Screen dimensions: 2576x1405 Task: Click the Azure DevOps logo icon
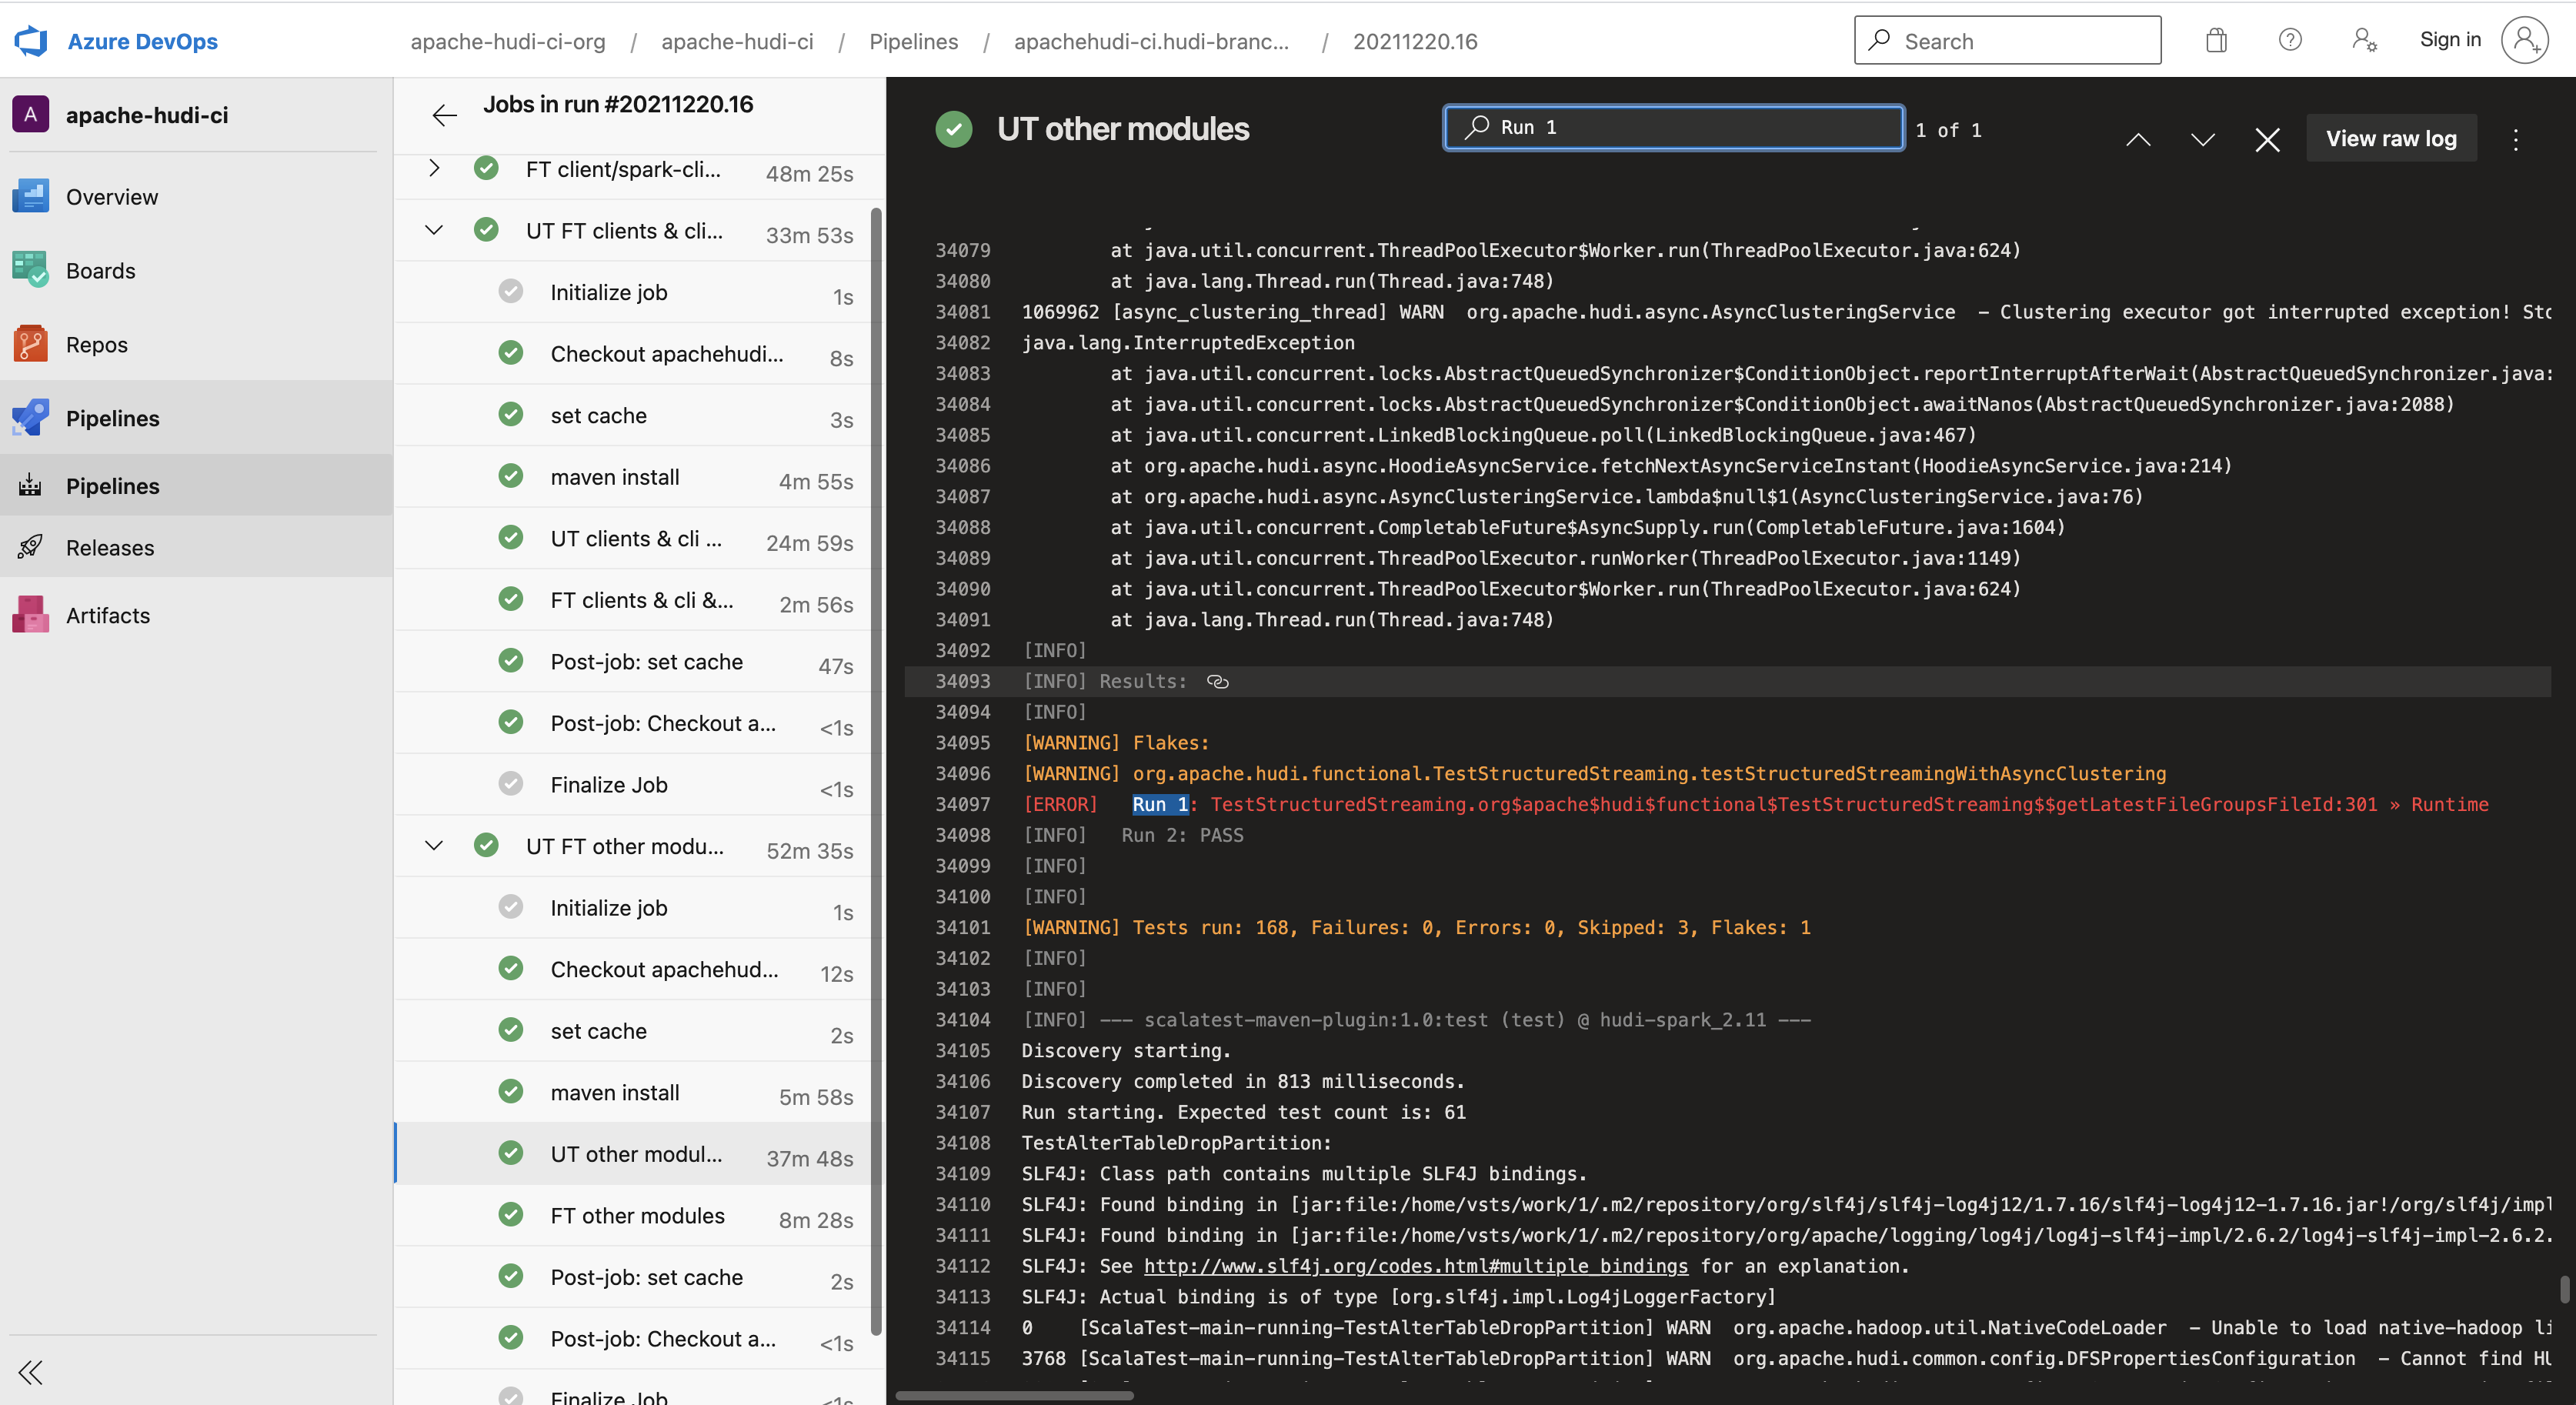pyautogui.click(x=31, y=41)
